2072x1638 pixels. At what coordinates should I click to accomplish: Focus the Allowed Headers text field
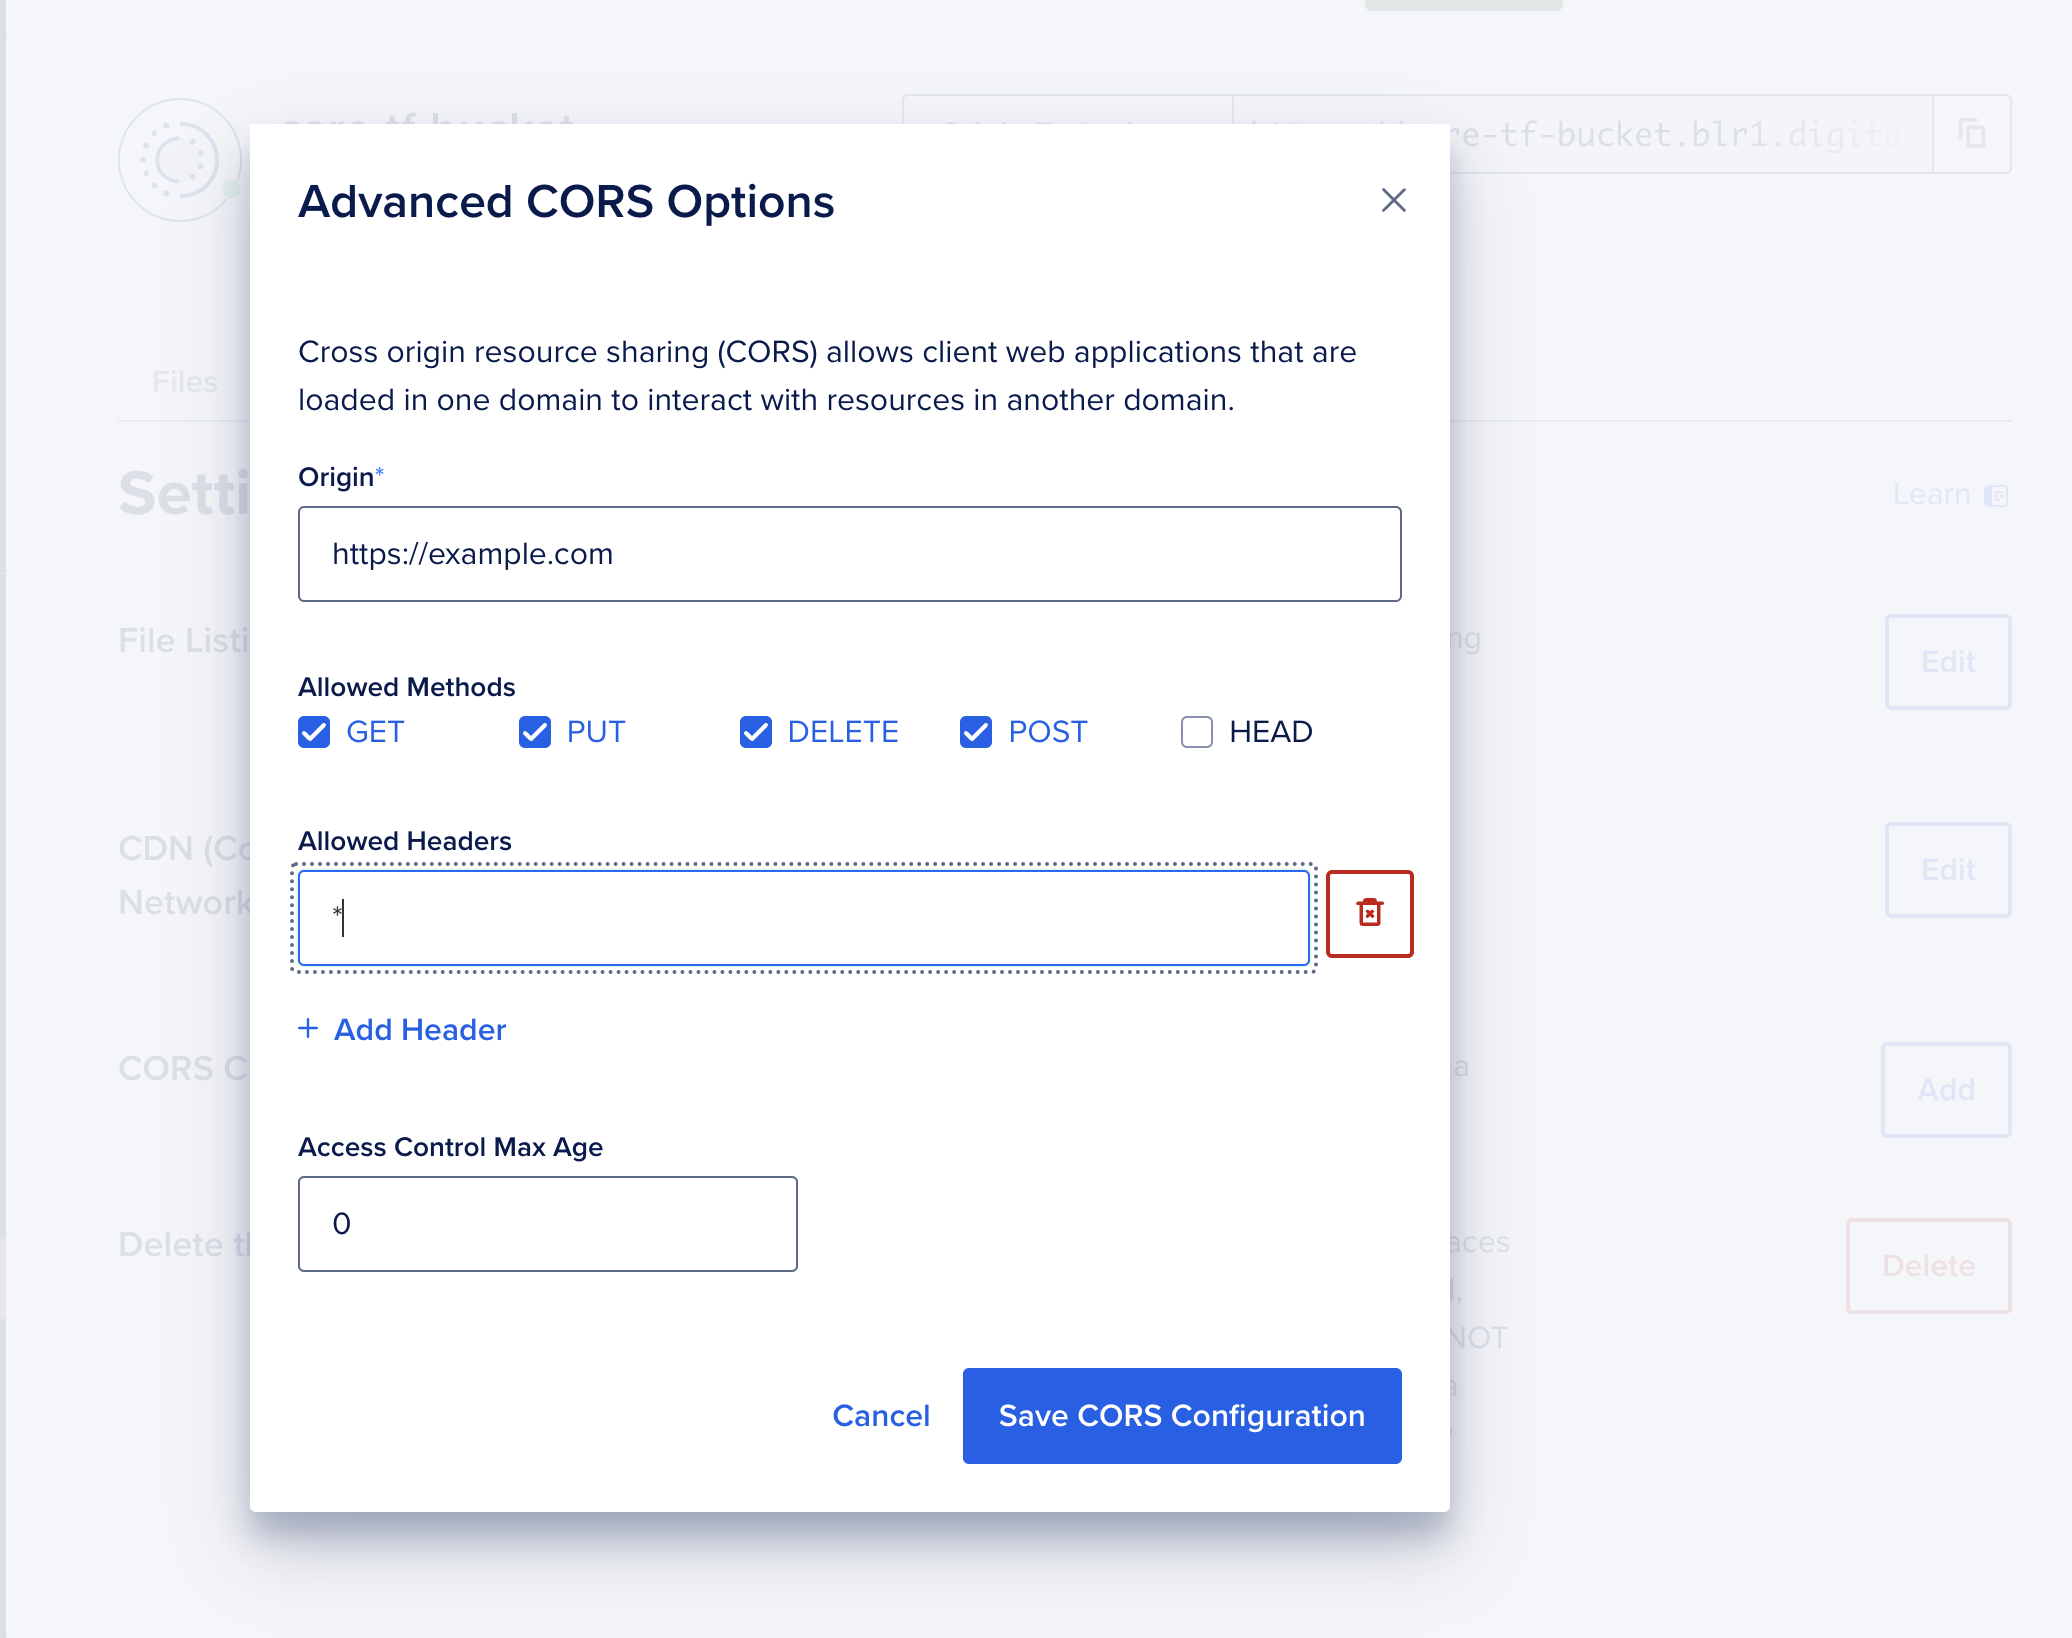[x=803, y=918]
